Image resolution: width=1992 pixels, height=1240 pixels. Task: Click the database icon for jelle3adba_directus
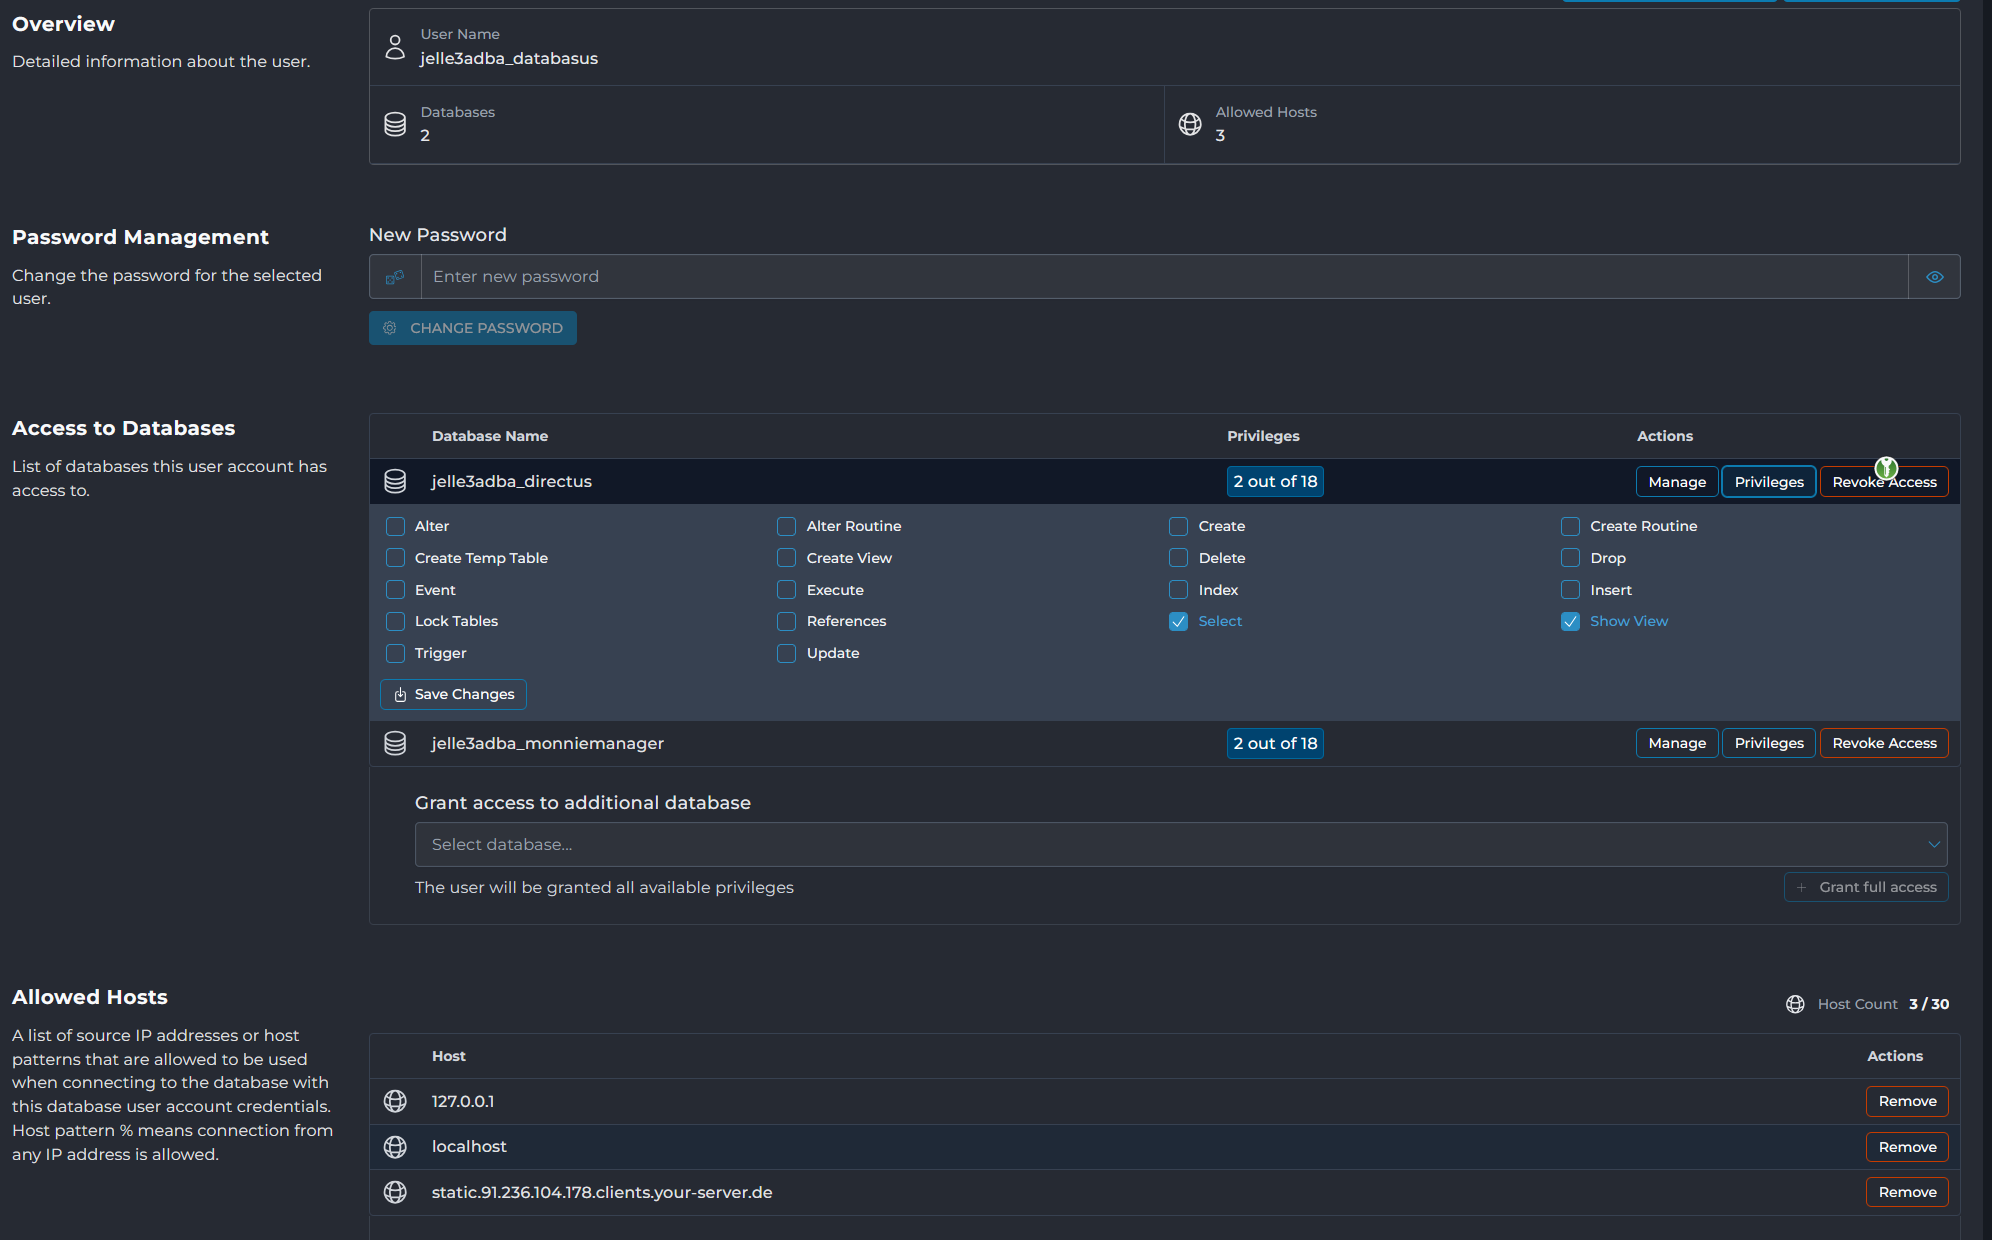[395, 482]
